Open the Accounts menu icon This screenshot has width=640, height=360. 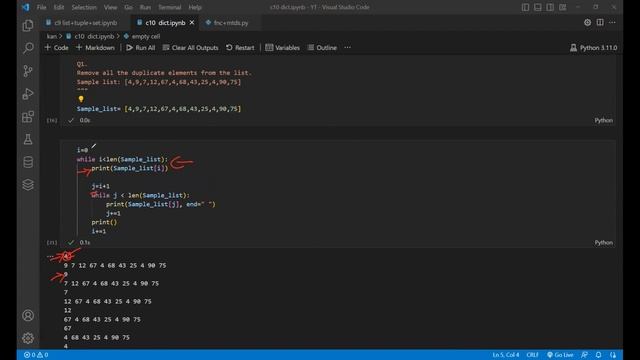tap(28, 316)
